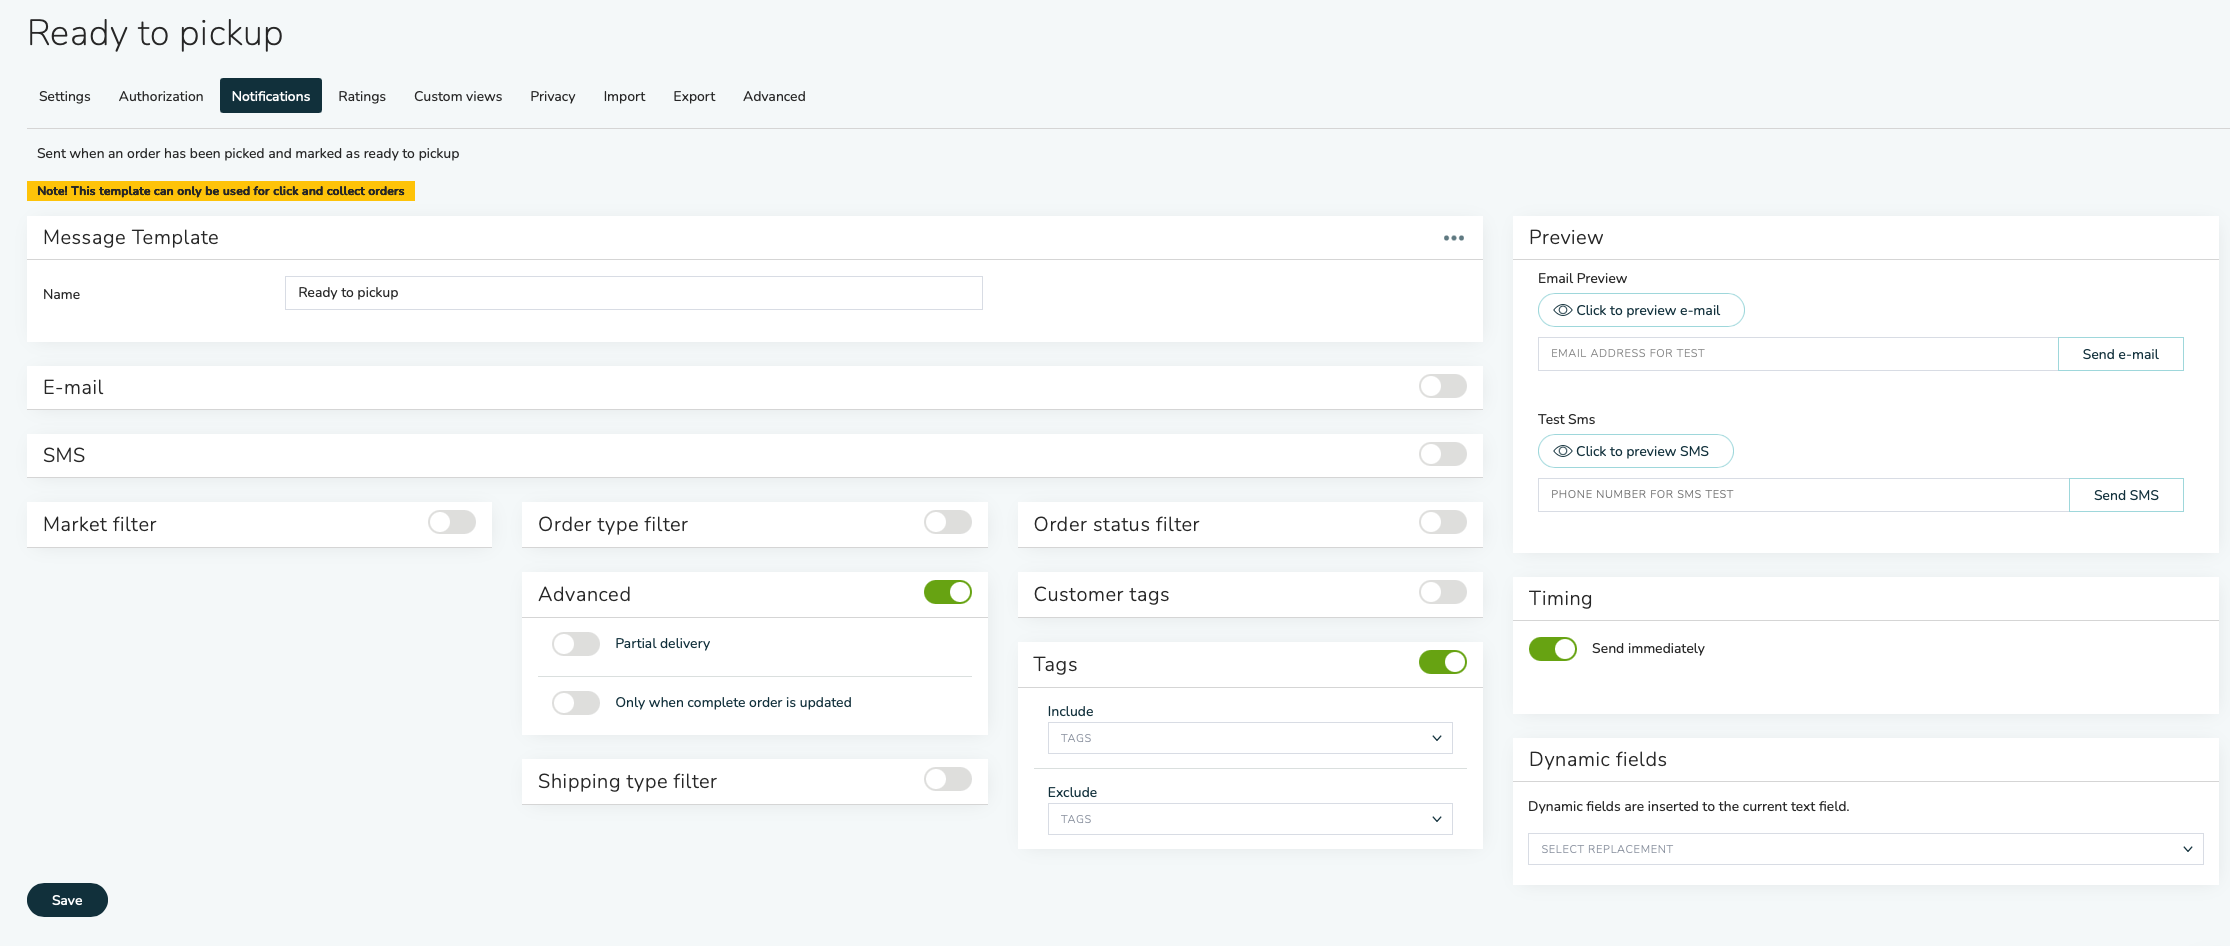Expand the Select Replacement dropdown
The width and height of the screenshot is (2230, 946).
click(x=1865, y=850)
